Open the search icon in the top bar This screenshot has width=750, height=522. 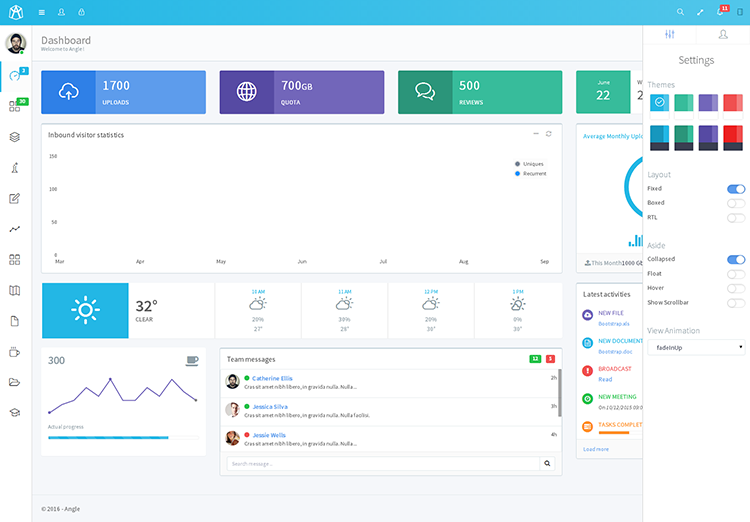[x=680, y=12]
